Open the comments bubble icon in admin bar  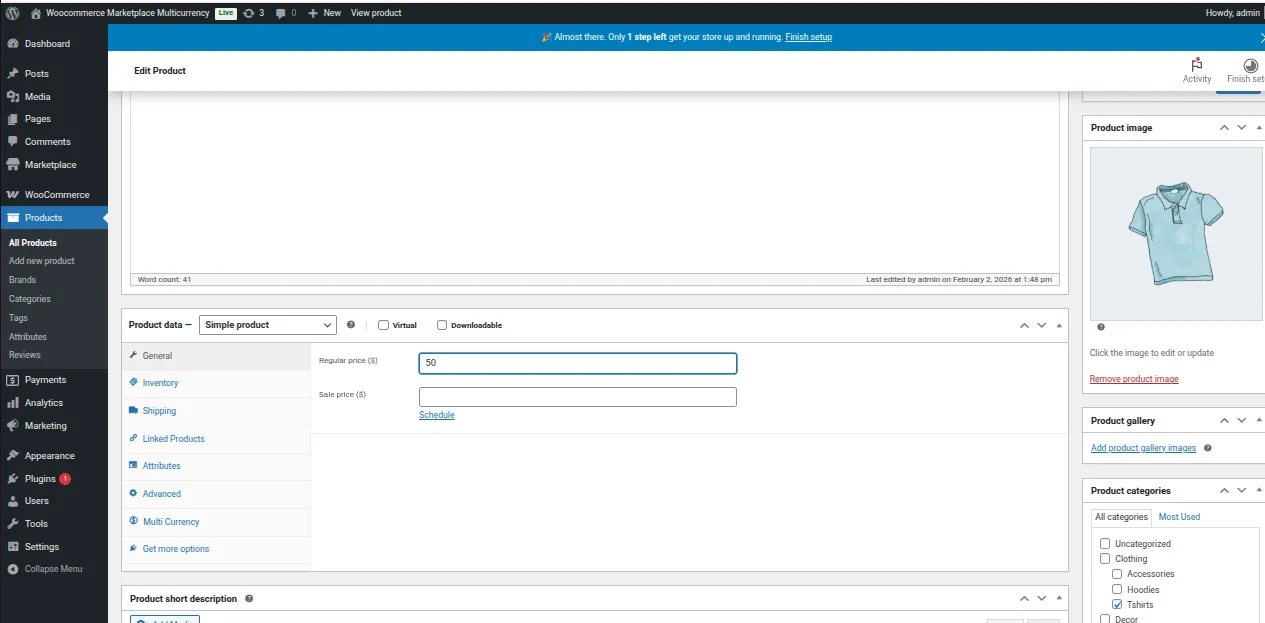281,13
